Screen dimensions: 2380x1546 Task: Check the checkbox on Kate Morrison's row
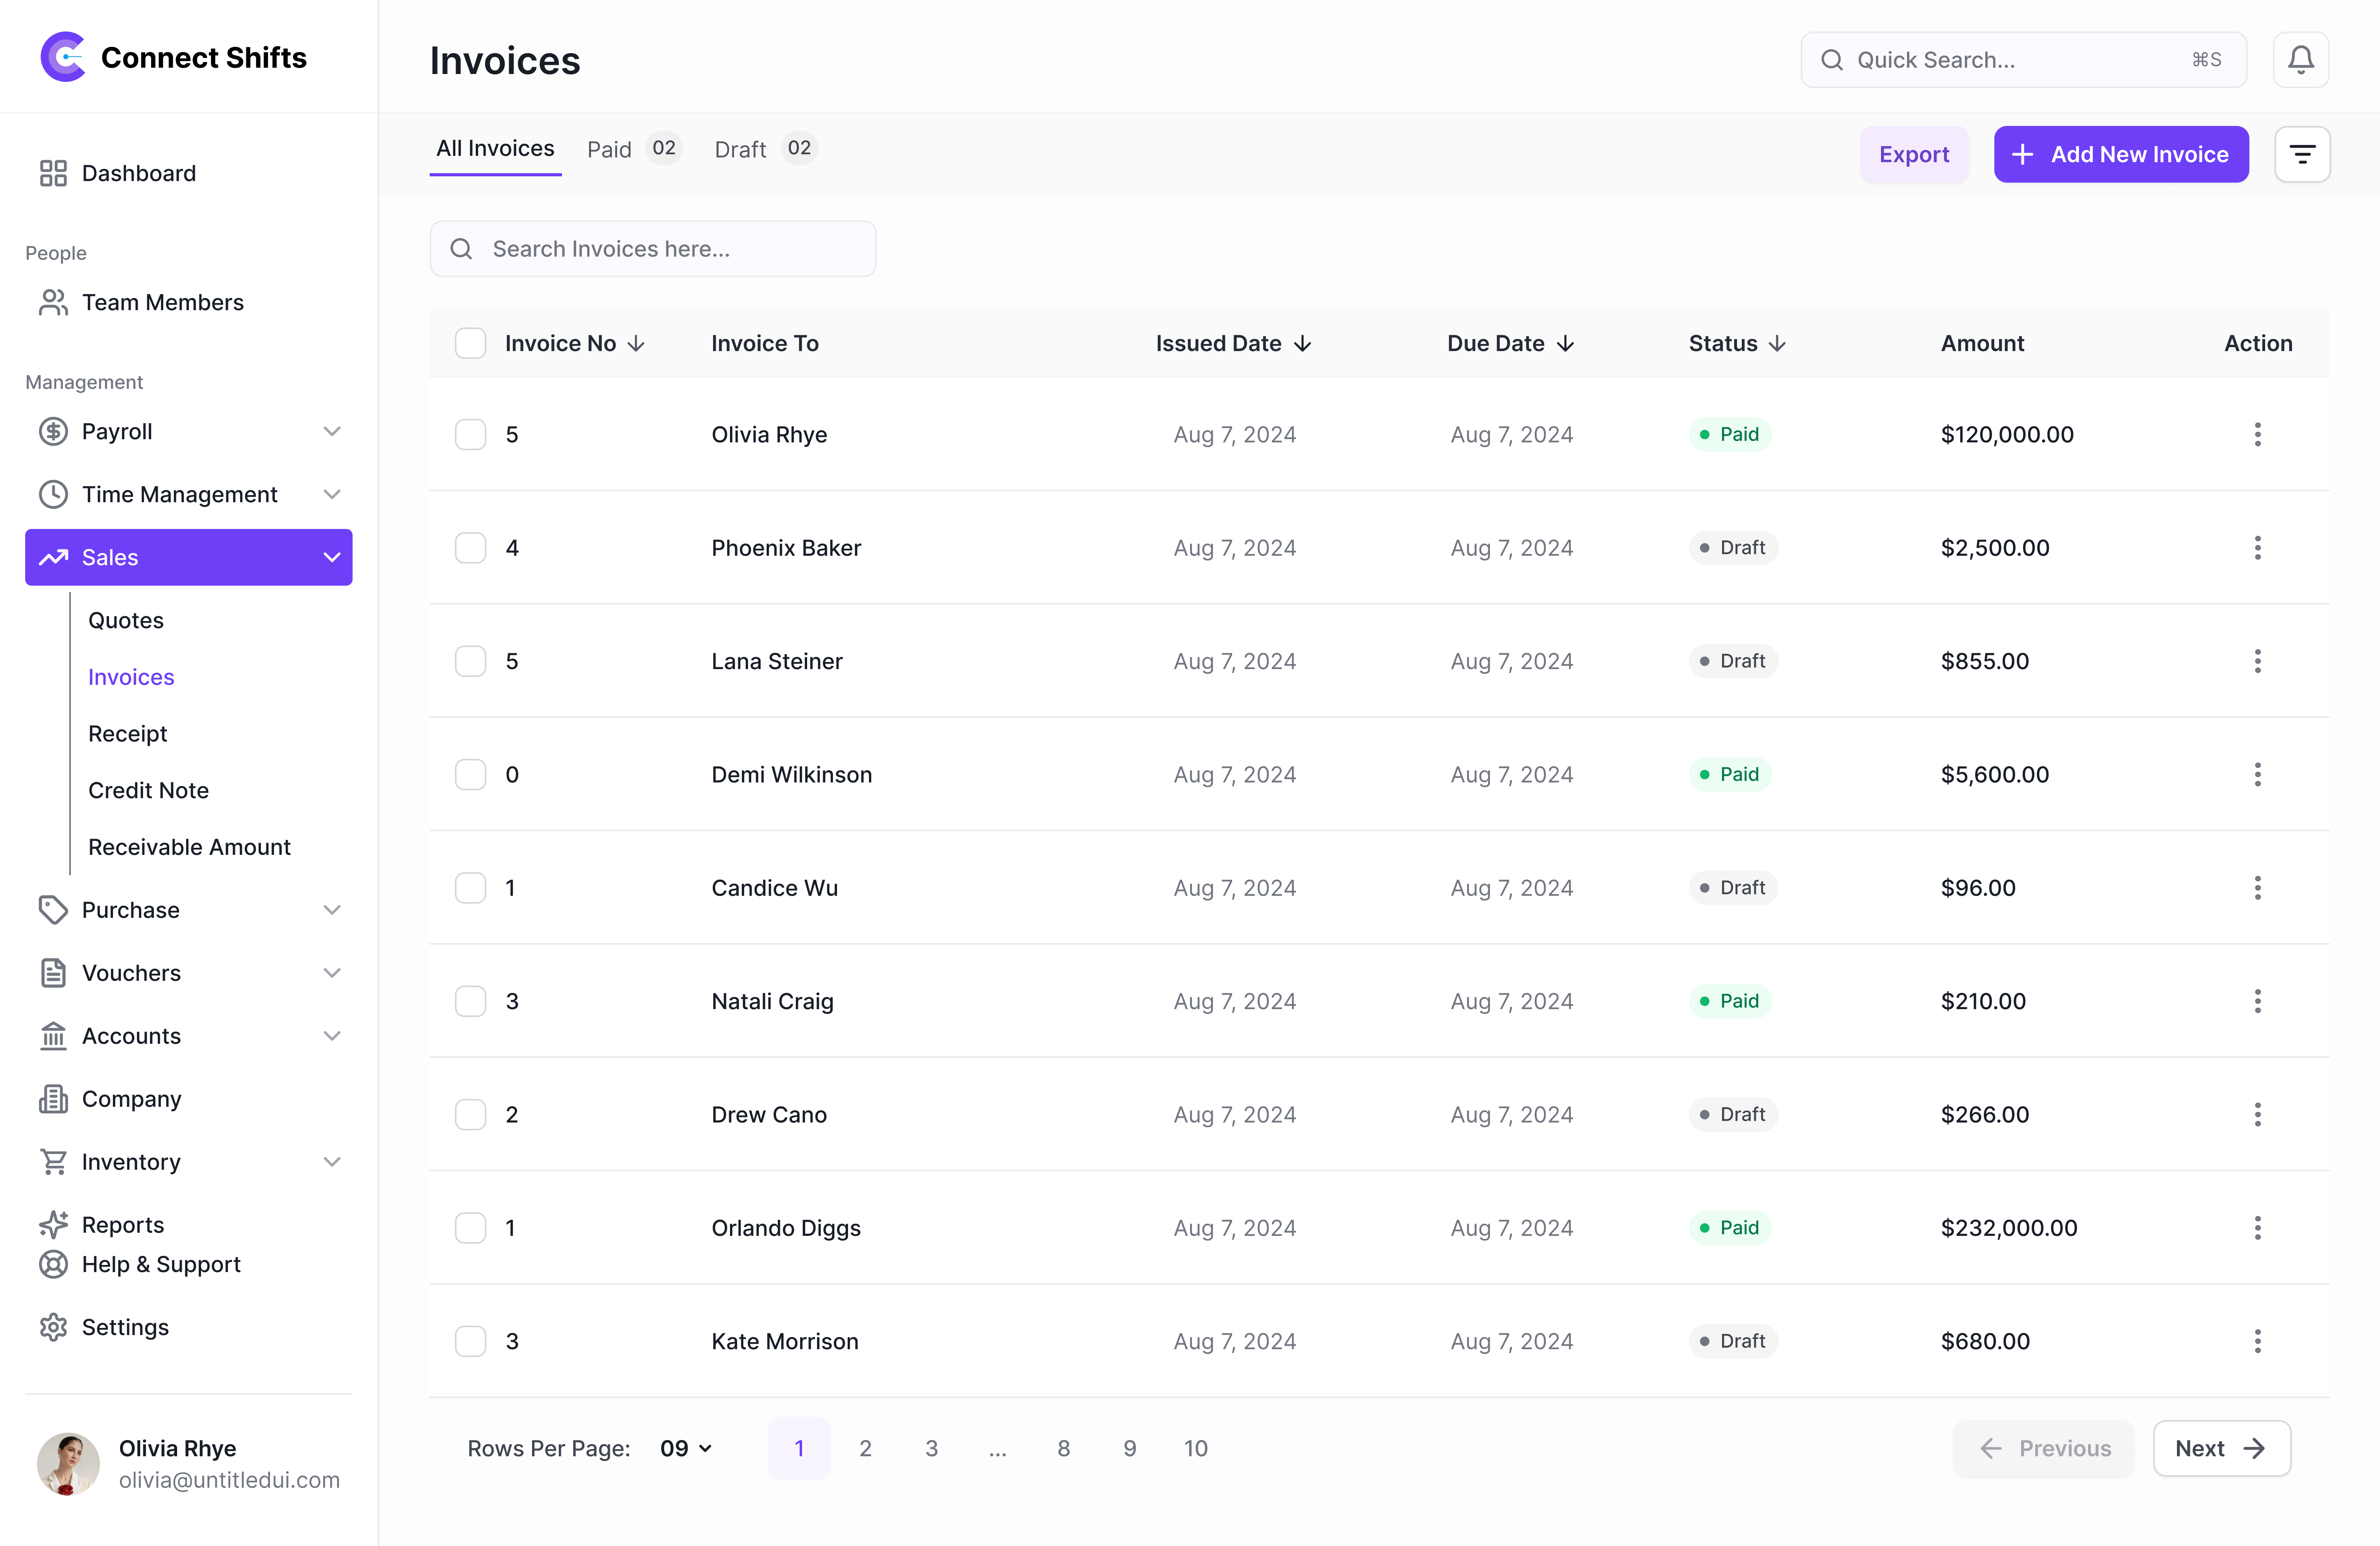click(470, 1341)
